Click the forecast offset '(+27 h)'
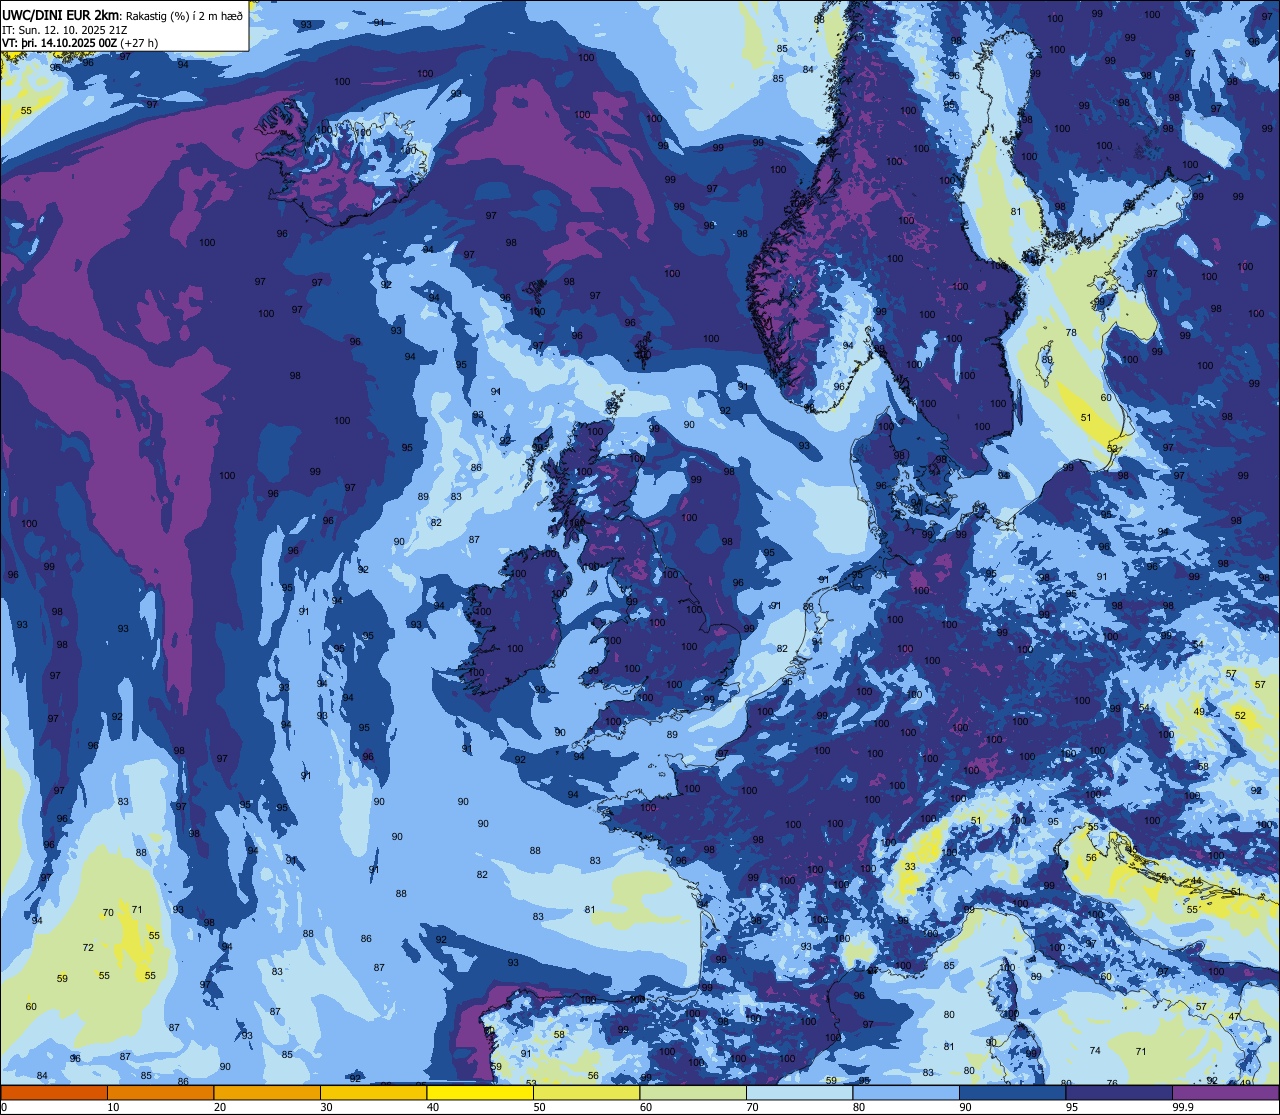Screen dimensions: 1280x1115 coord(139,43)
